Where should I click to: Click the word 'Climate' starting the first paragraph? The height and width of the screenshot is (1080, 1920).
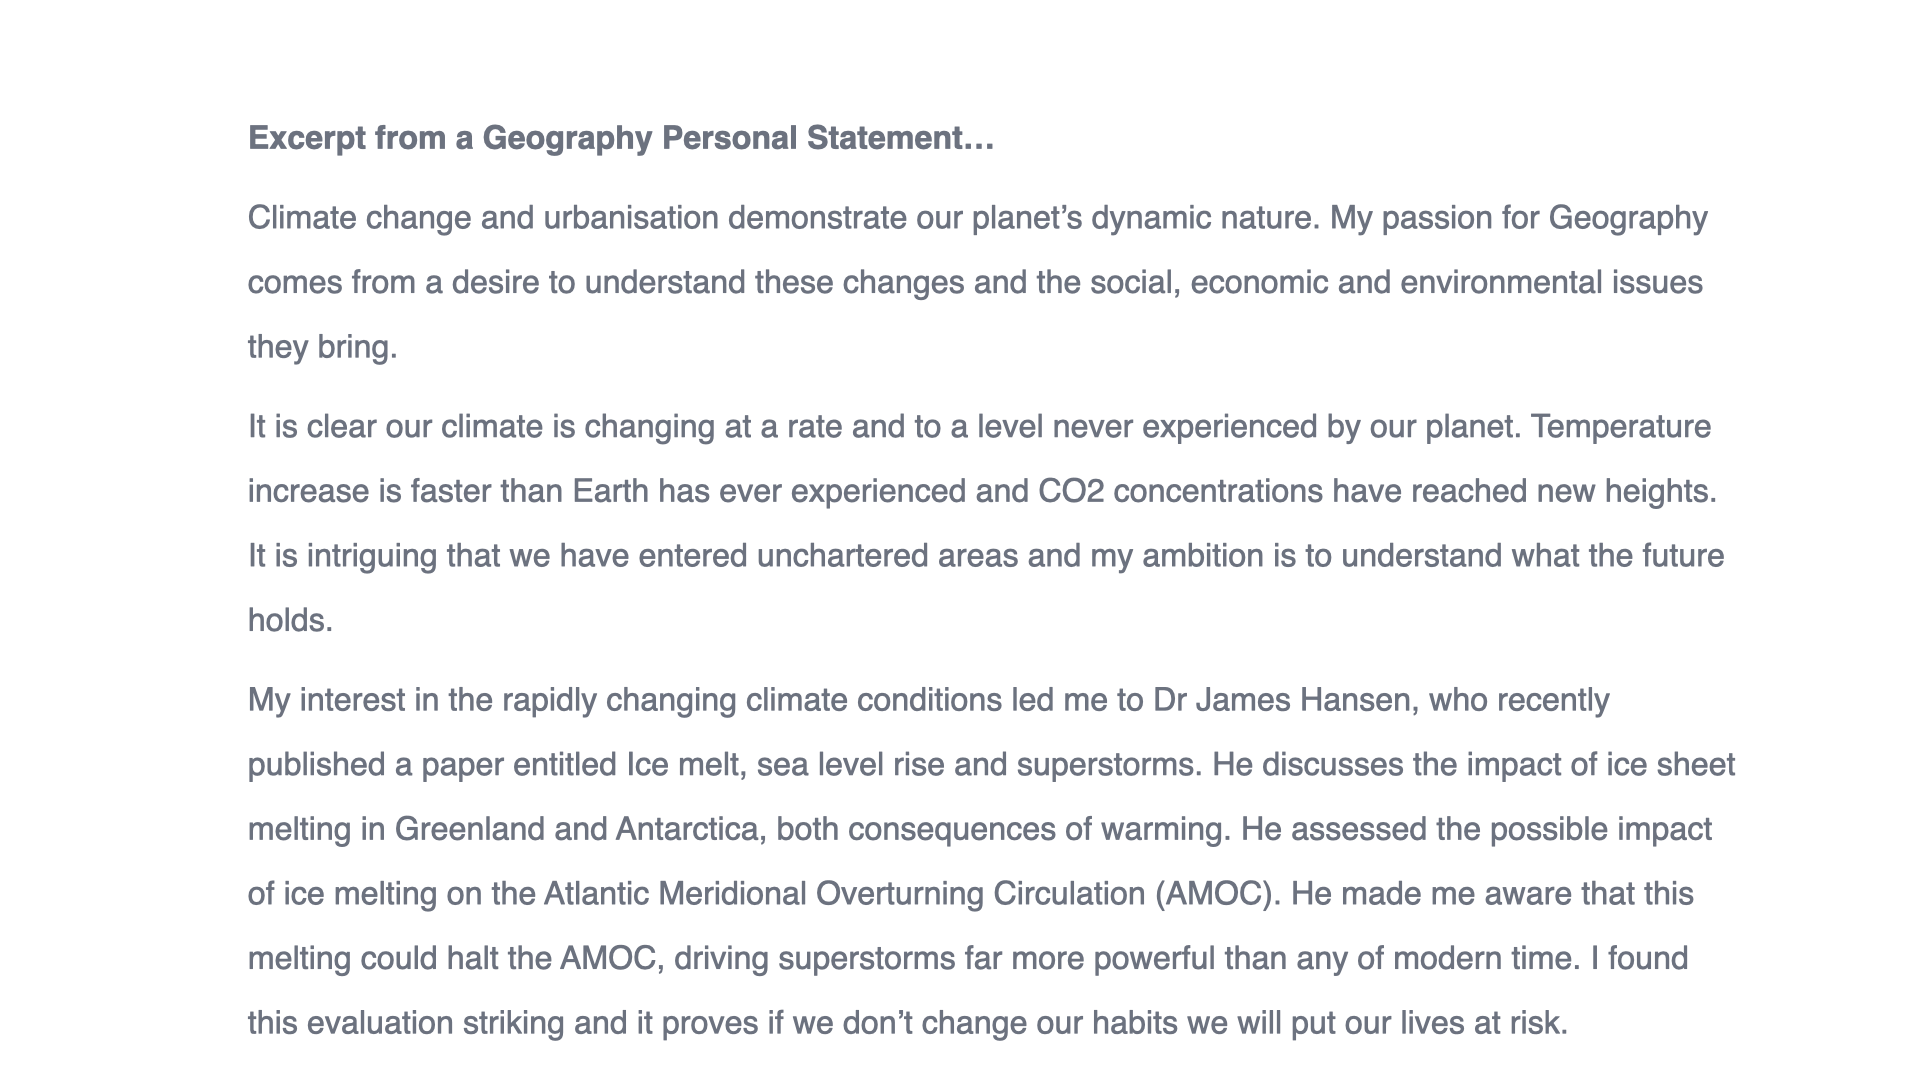point(302,218)
